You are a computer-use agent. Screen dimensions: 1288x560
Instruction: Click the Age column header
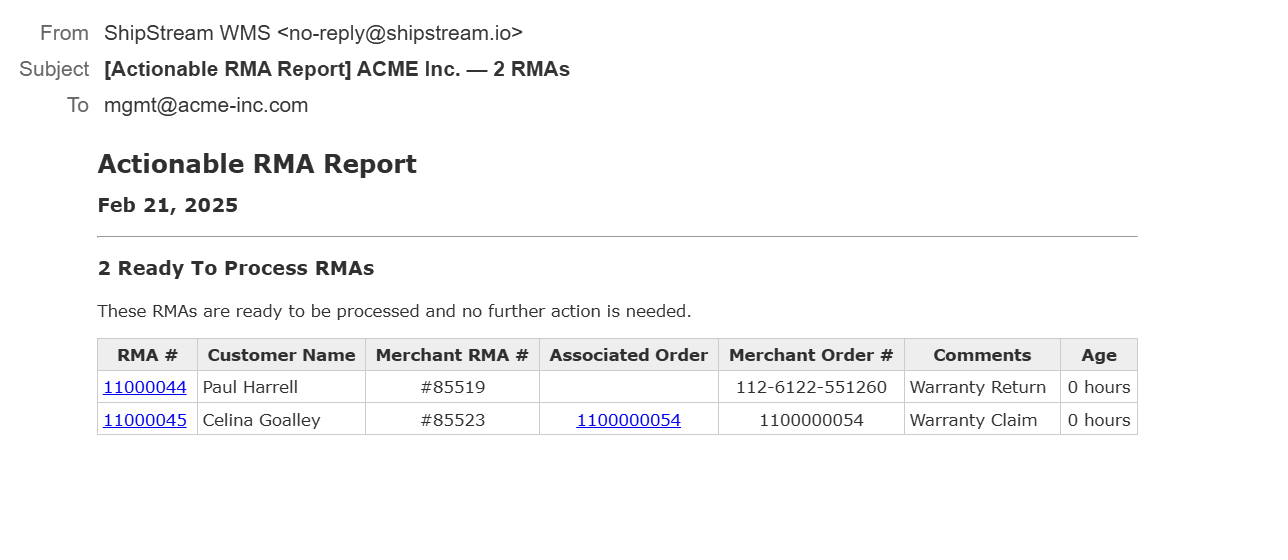click(x=1098, y=355)
